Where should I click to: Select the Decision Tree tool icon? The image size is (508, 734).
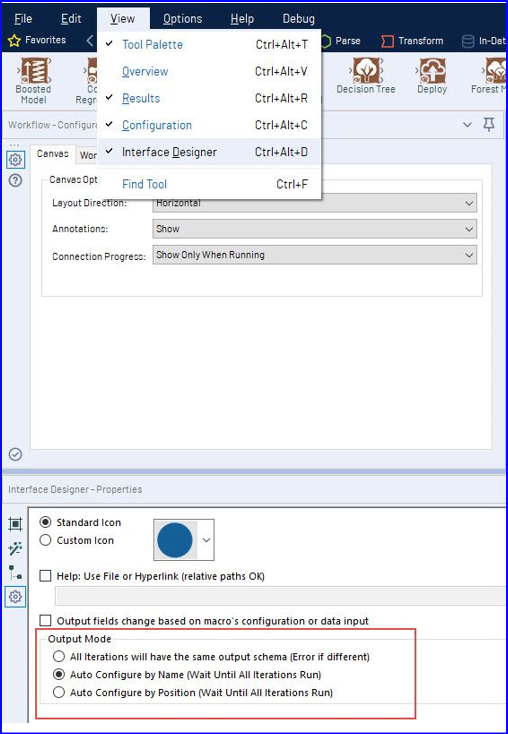point(366,71)
